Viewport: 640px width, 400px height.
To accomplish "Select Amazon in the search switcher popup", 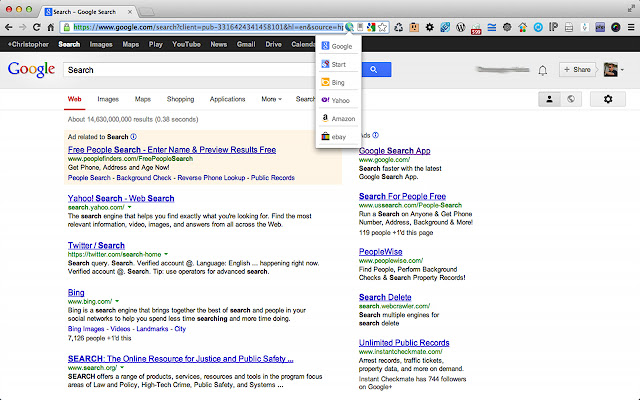I will pyautogui.click(x=337, y=118).
